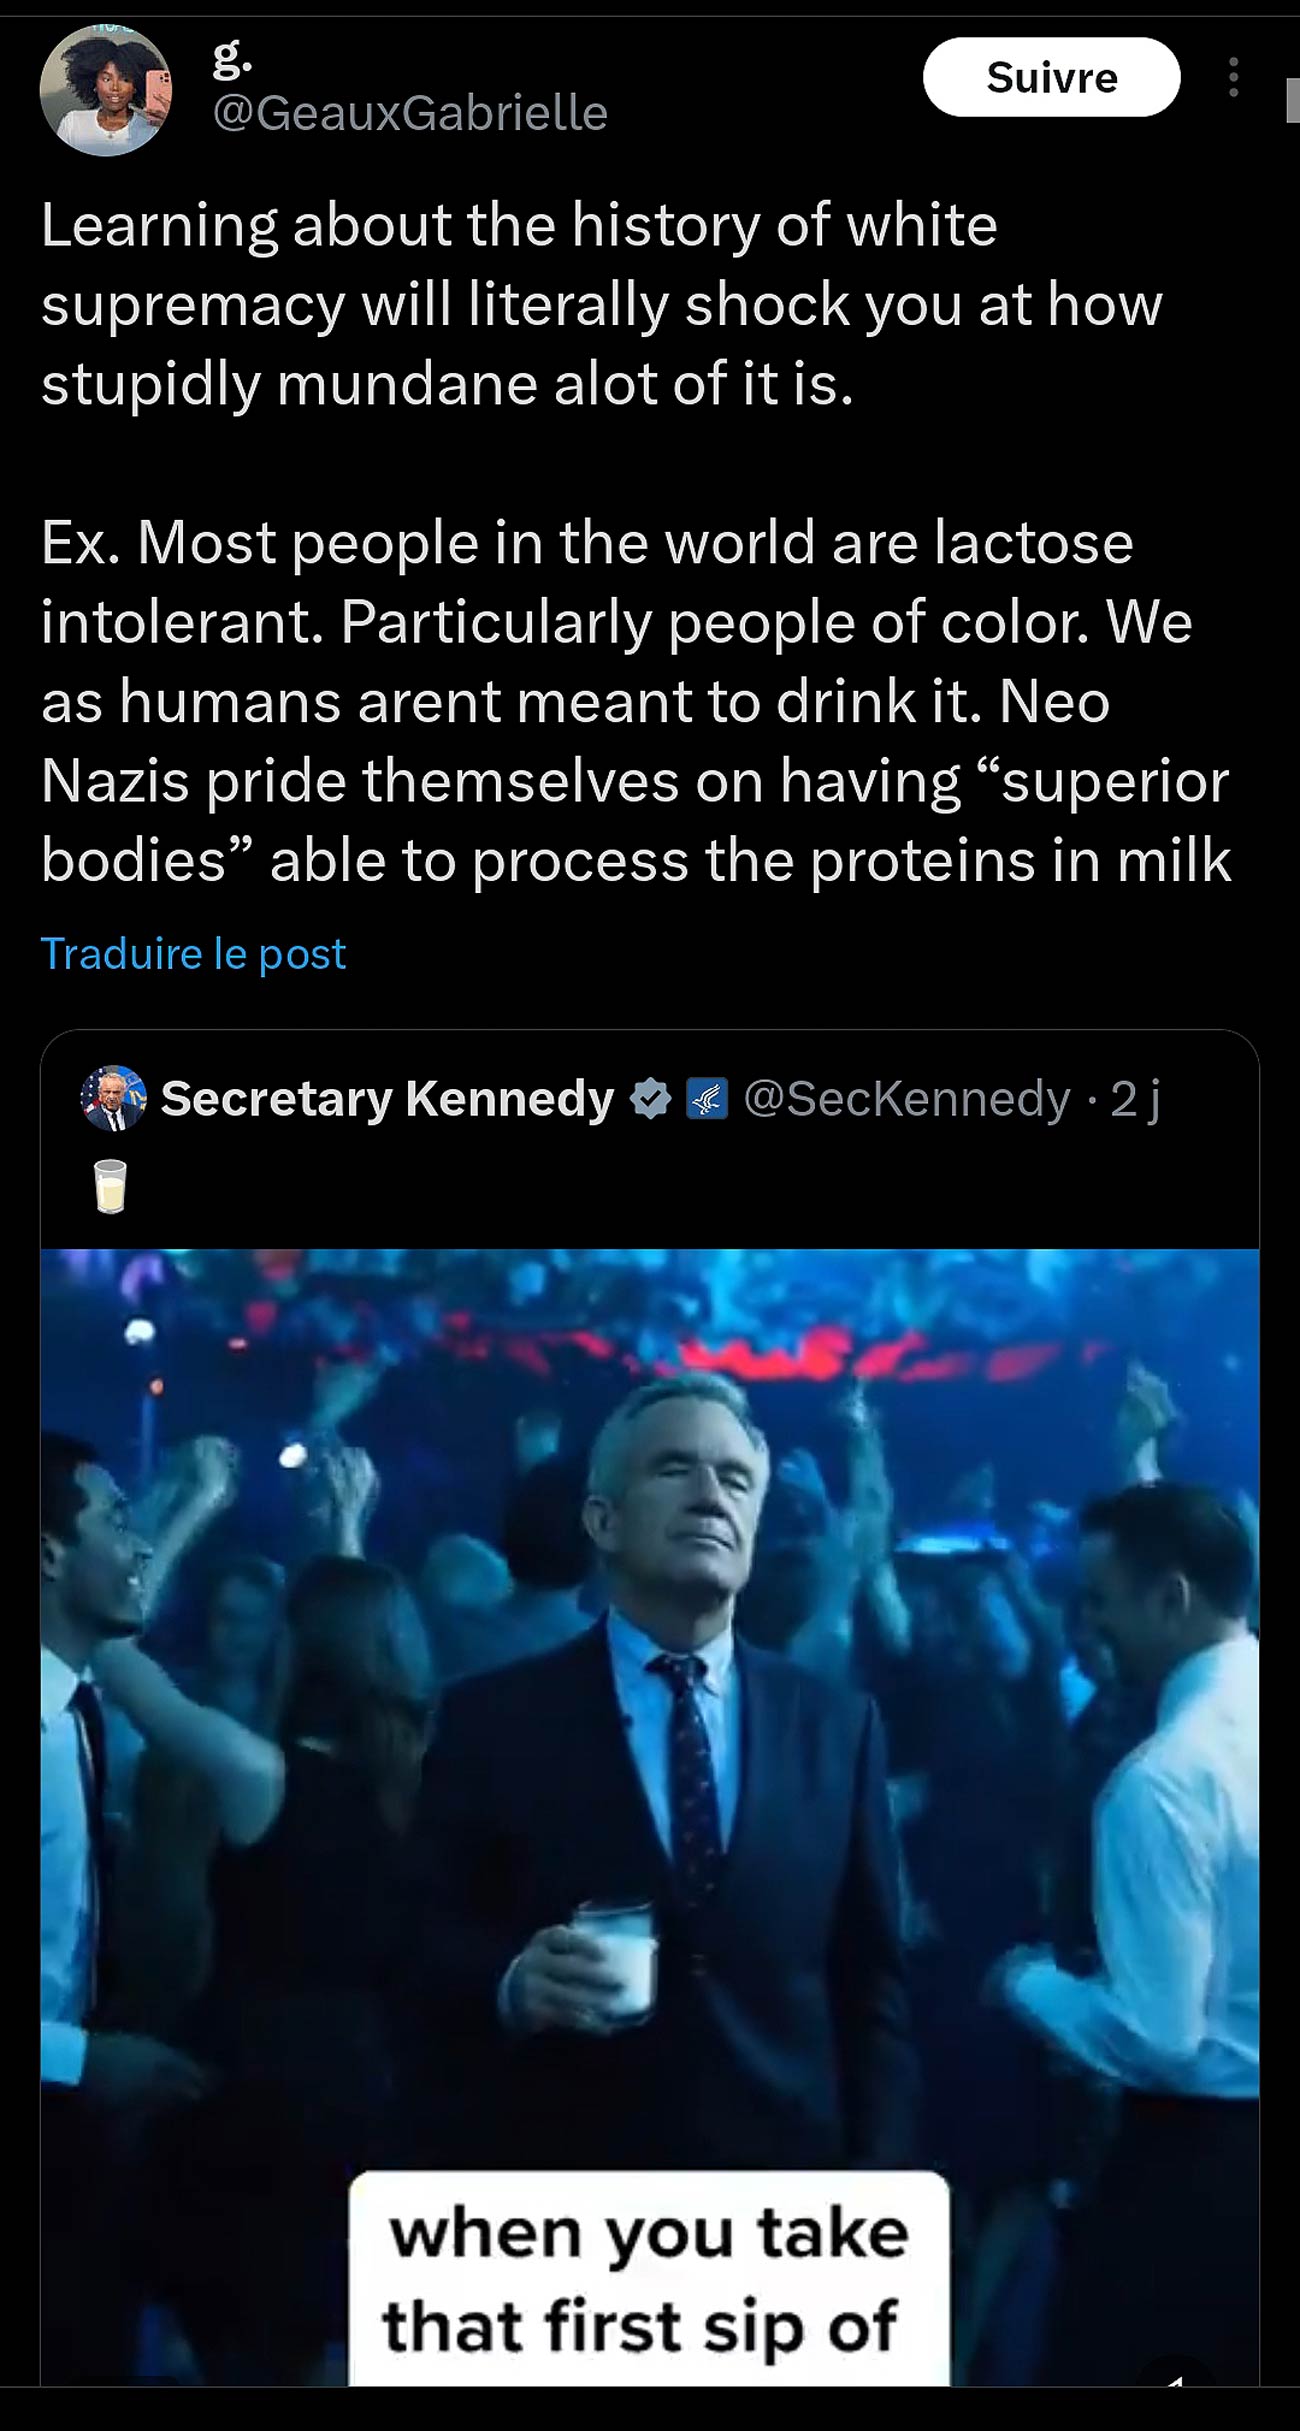Click the milk glass emoji
Image resolution: width=1300 pixels, height=2431 pixels.
[x=110, y=1185]
